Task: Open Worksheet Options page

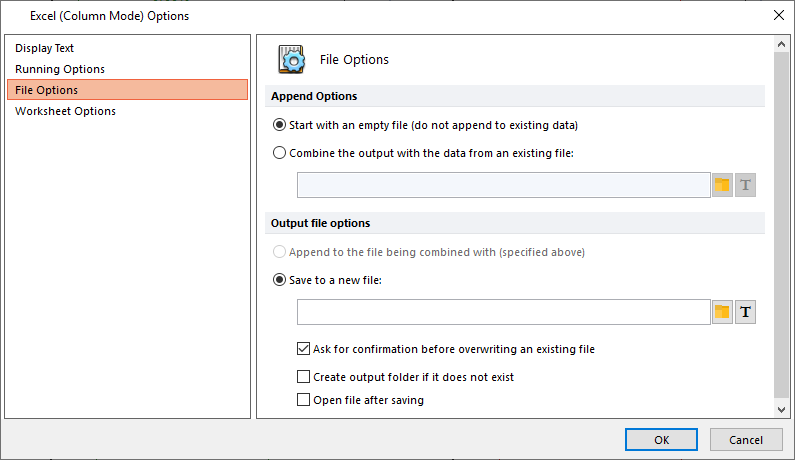Action: [x=127, y=111]
